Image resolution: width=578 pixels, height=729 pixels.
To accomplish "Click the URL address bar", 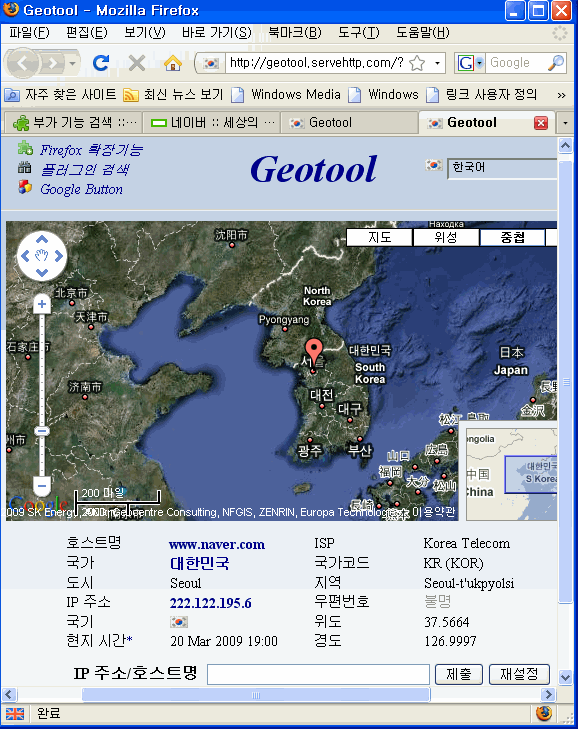I will pos(316,63).
